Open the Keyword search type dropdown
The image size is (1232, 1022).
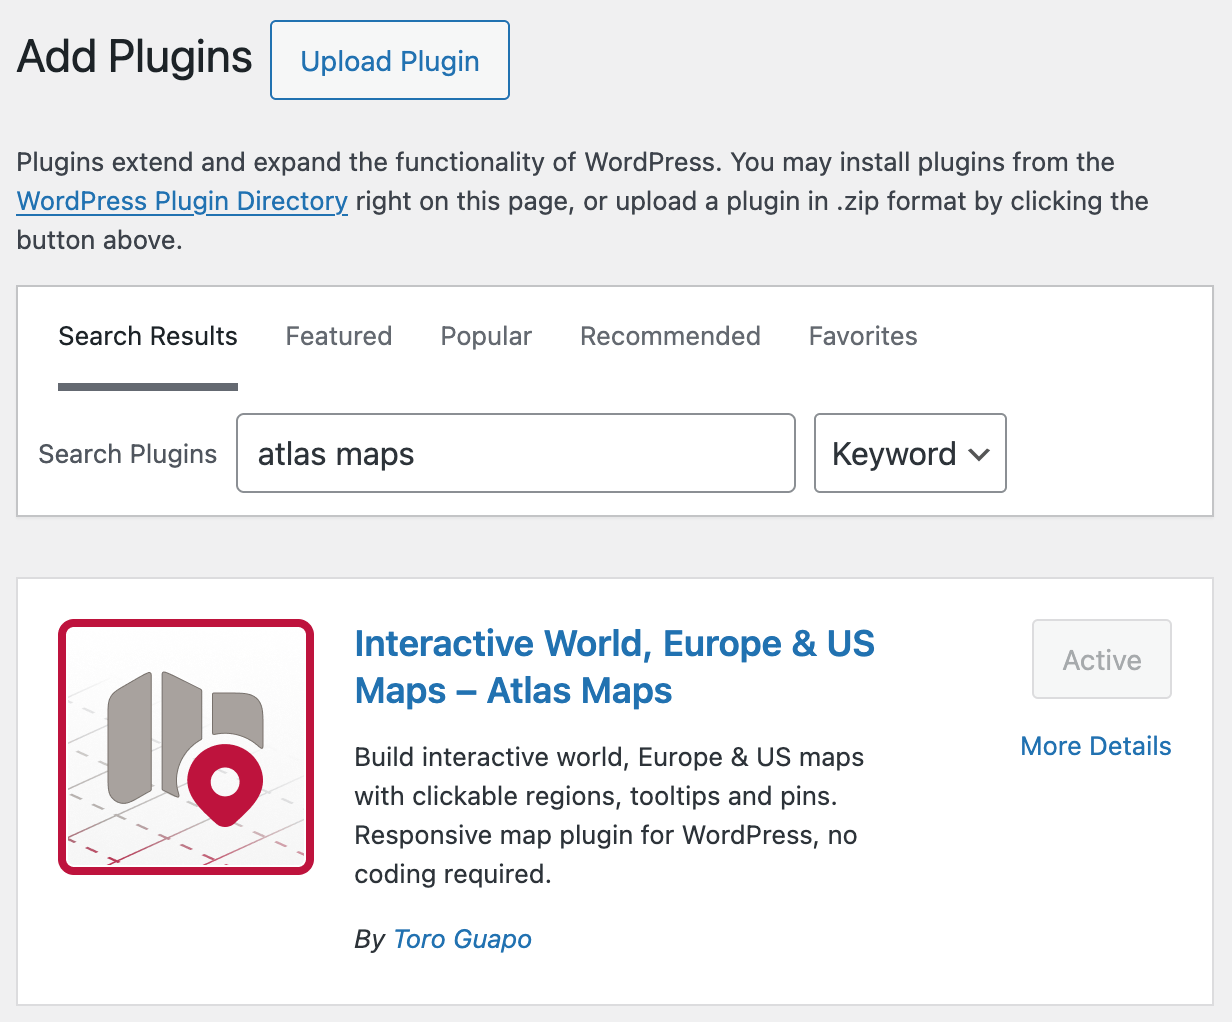[x=909, y=454]
